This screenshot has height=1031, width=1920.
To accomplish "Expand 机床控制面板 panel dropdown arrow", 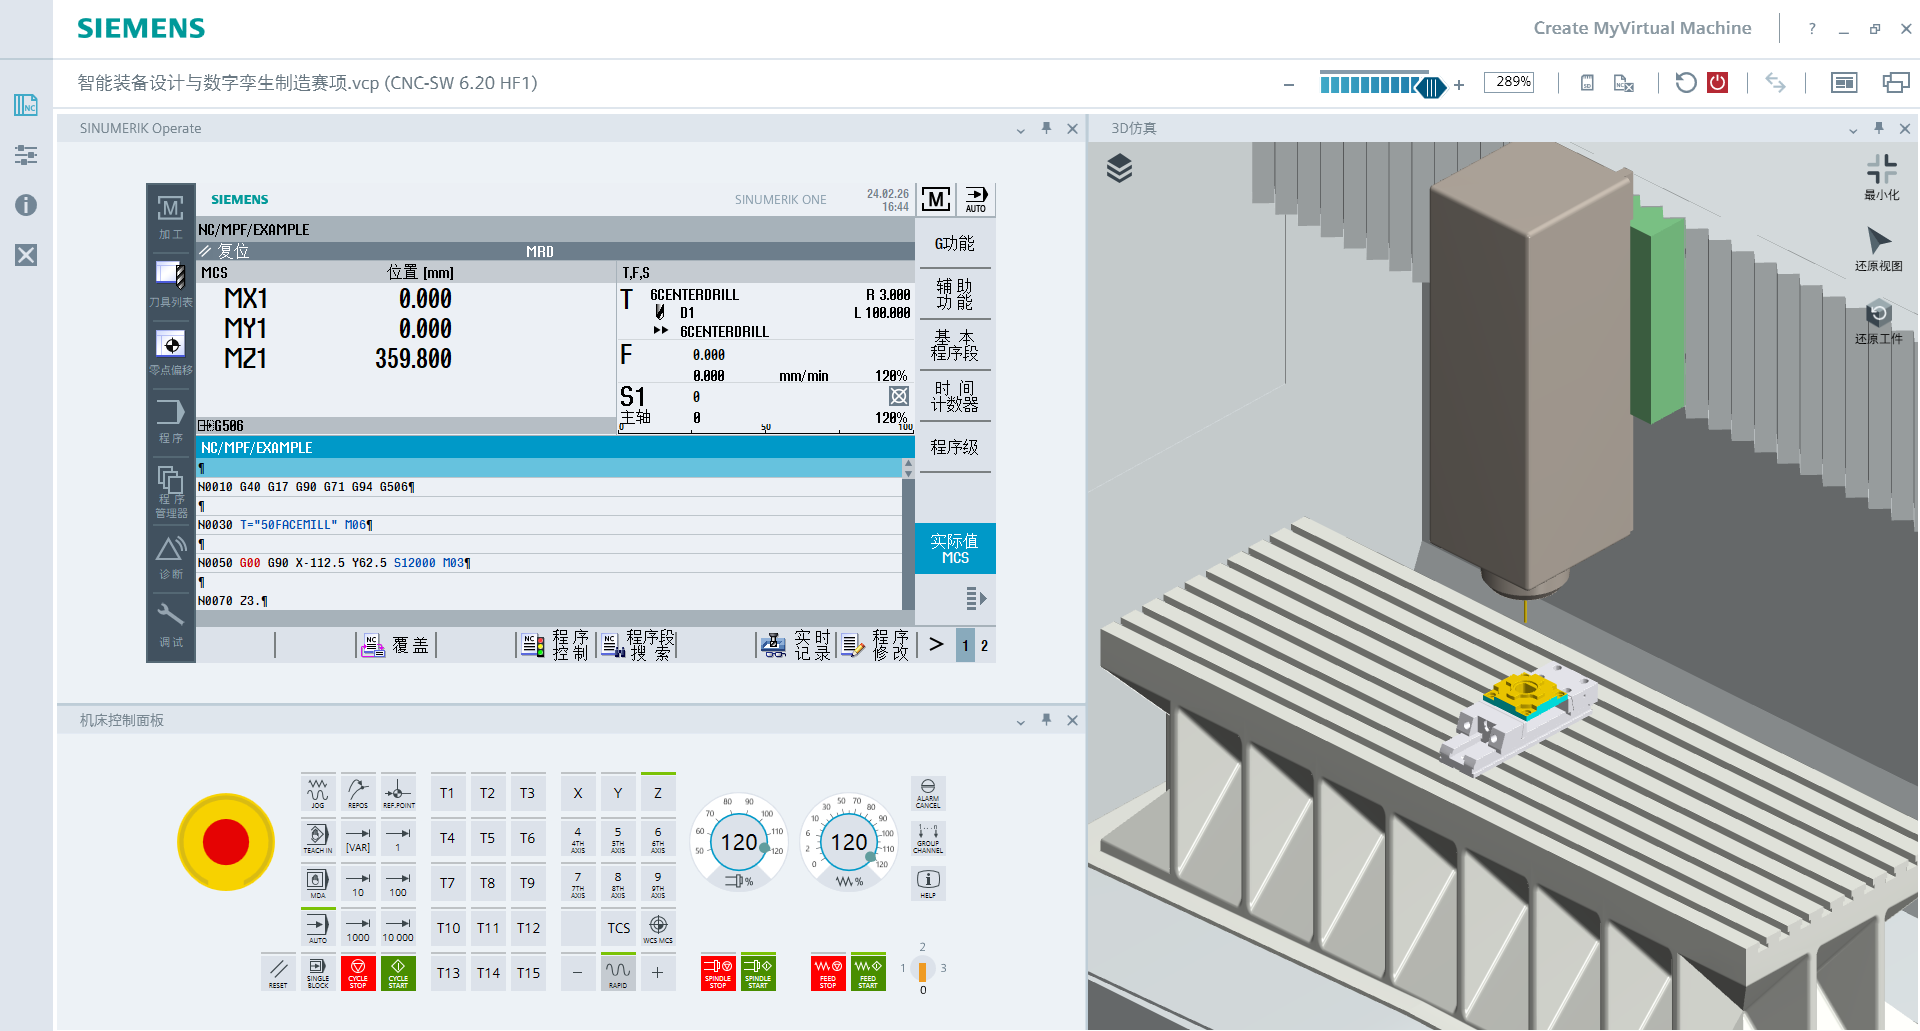I will click(1020, 722).
